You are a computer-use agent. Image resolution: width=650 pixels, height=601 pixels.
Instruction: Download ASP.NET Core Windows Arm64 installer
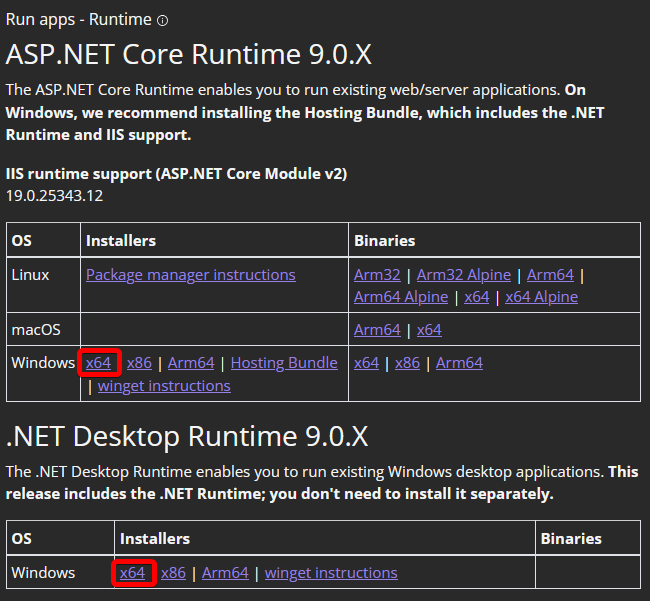[x=191, y=363]
